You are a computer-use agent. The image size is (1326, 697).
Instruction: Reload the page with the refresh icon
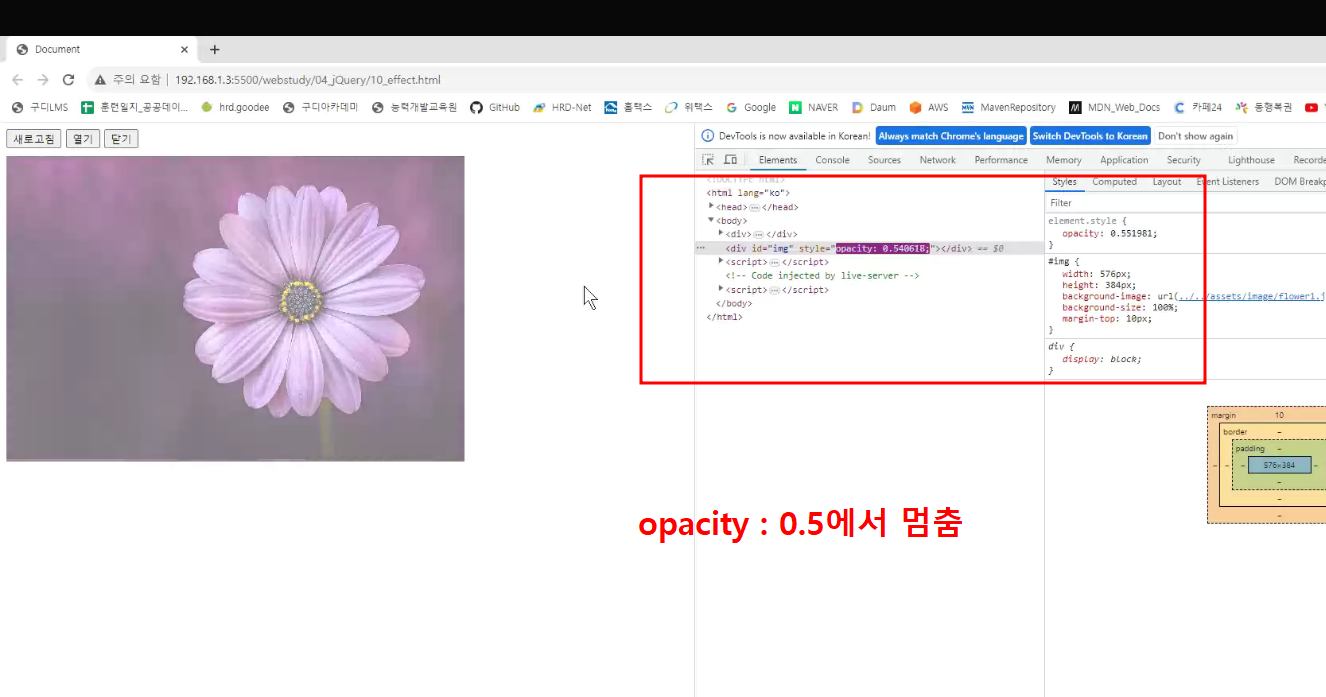click(69, 80)
